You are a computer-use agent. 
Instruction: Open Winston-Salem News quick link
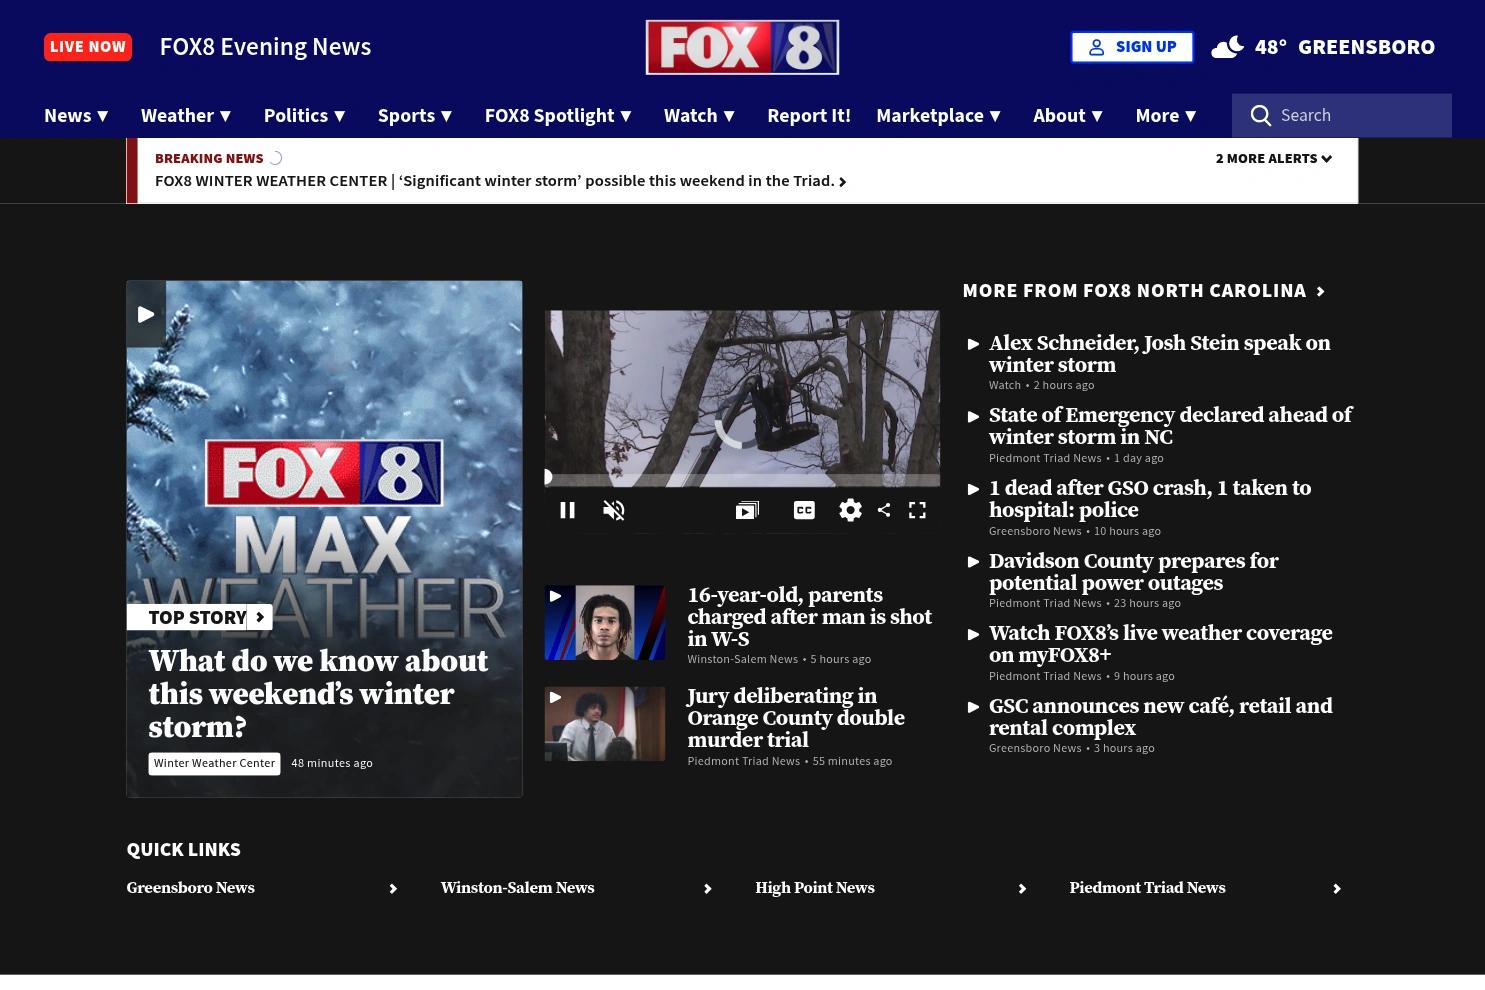click(517, 888)
